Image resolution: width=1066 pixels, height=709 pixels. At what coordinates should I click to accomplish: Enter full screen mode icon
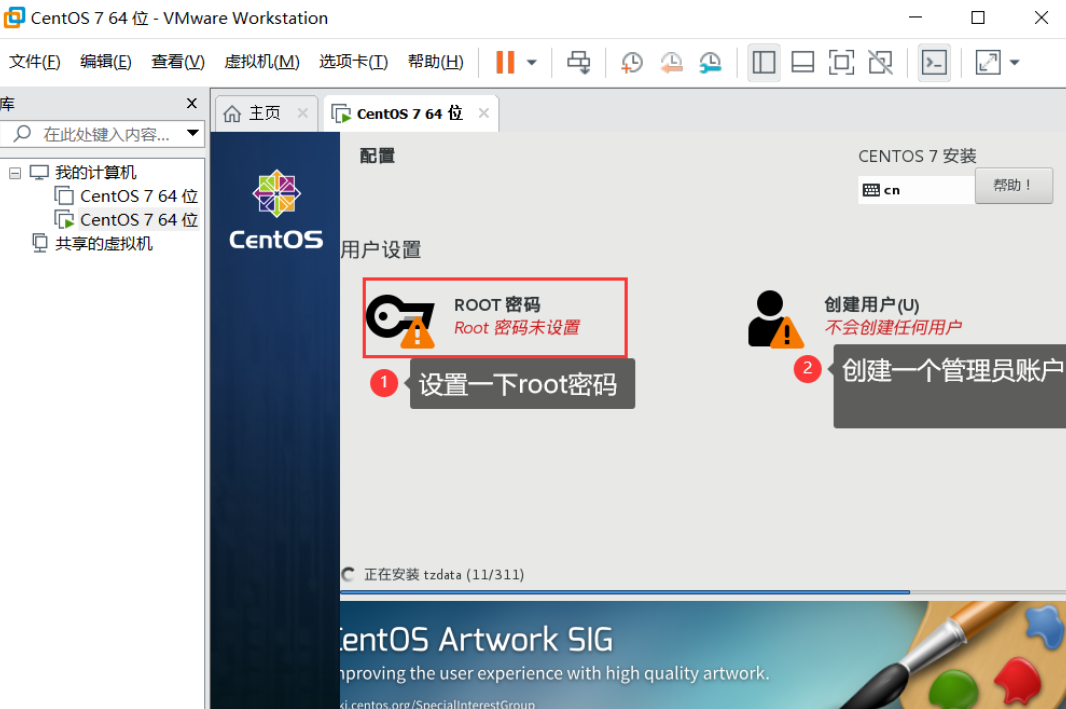(842, 63)
